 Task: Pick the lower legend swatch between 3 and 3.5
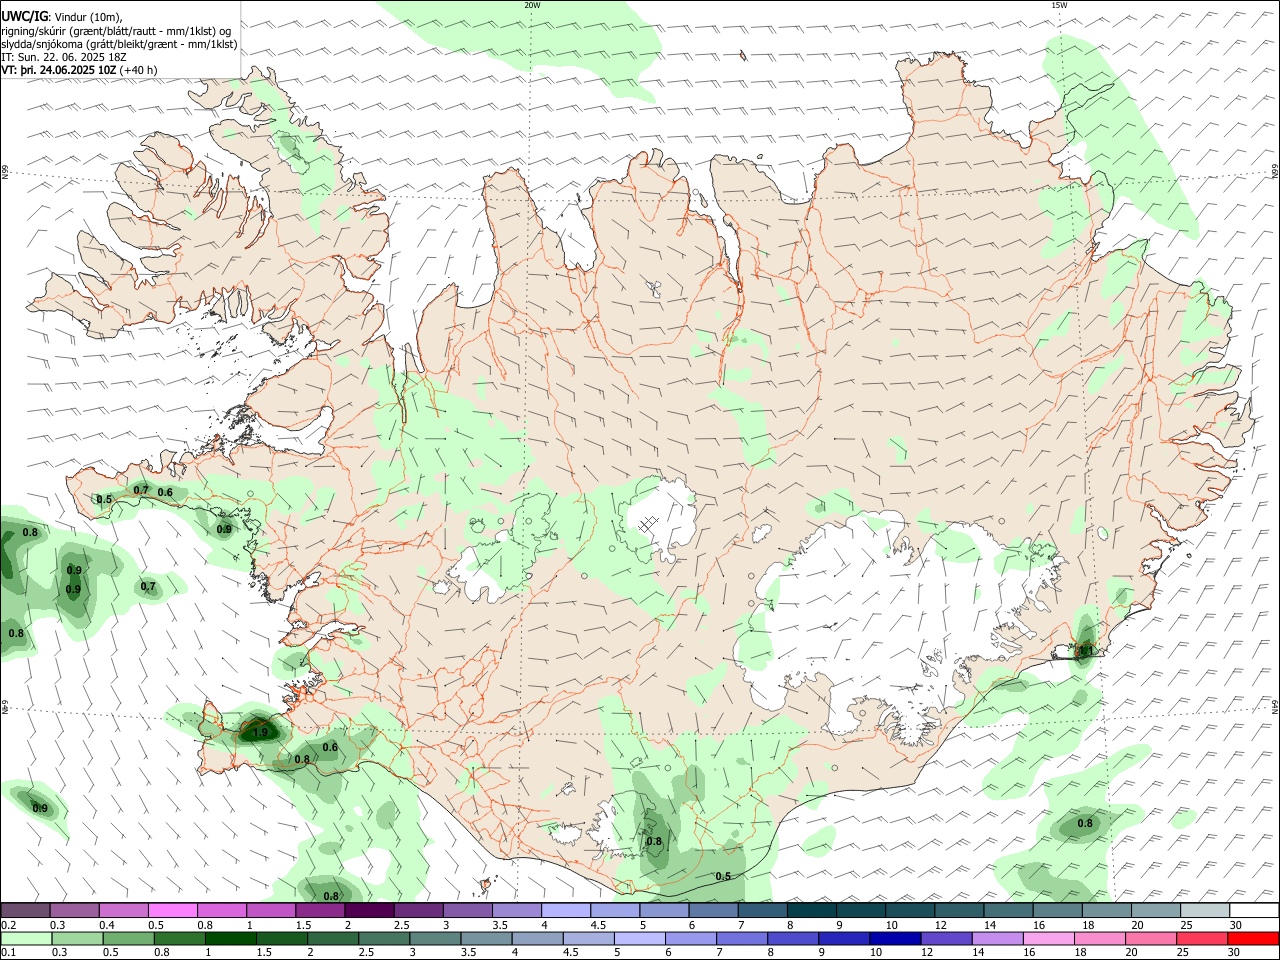point(435,939)
